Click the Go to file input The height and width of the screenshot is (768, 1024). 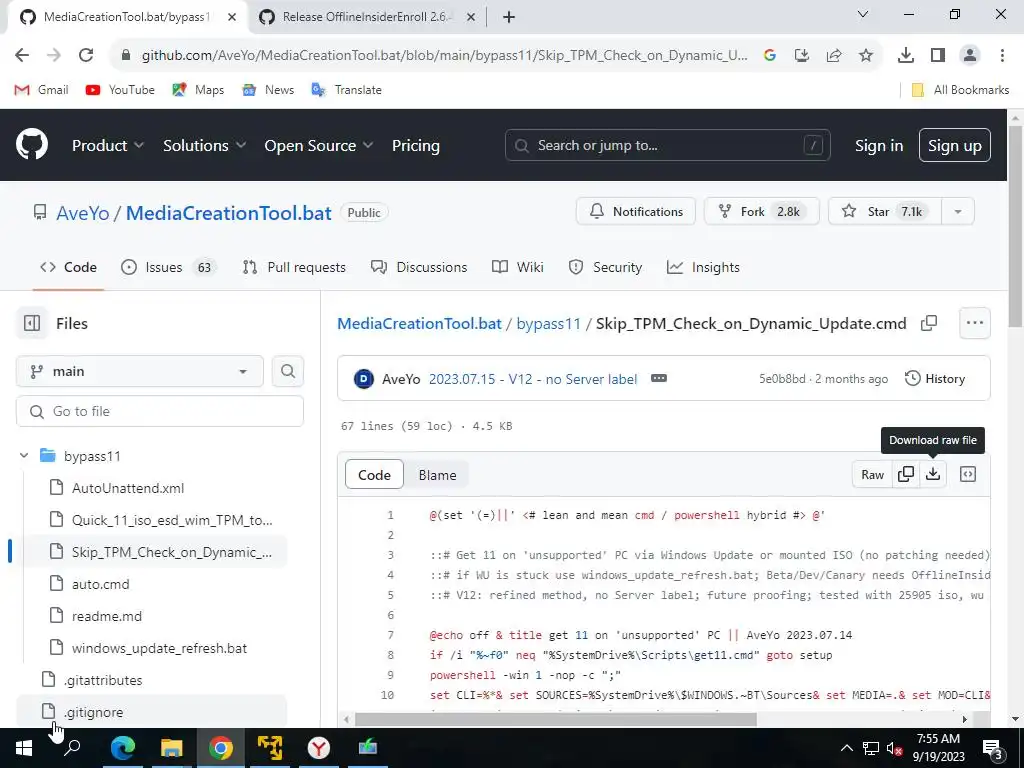pyautogui.click(x=160, y=411)
